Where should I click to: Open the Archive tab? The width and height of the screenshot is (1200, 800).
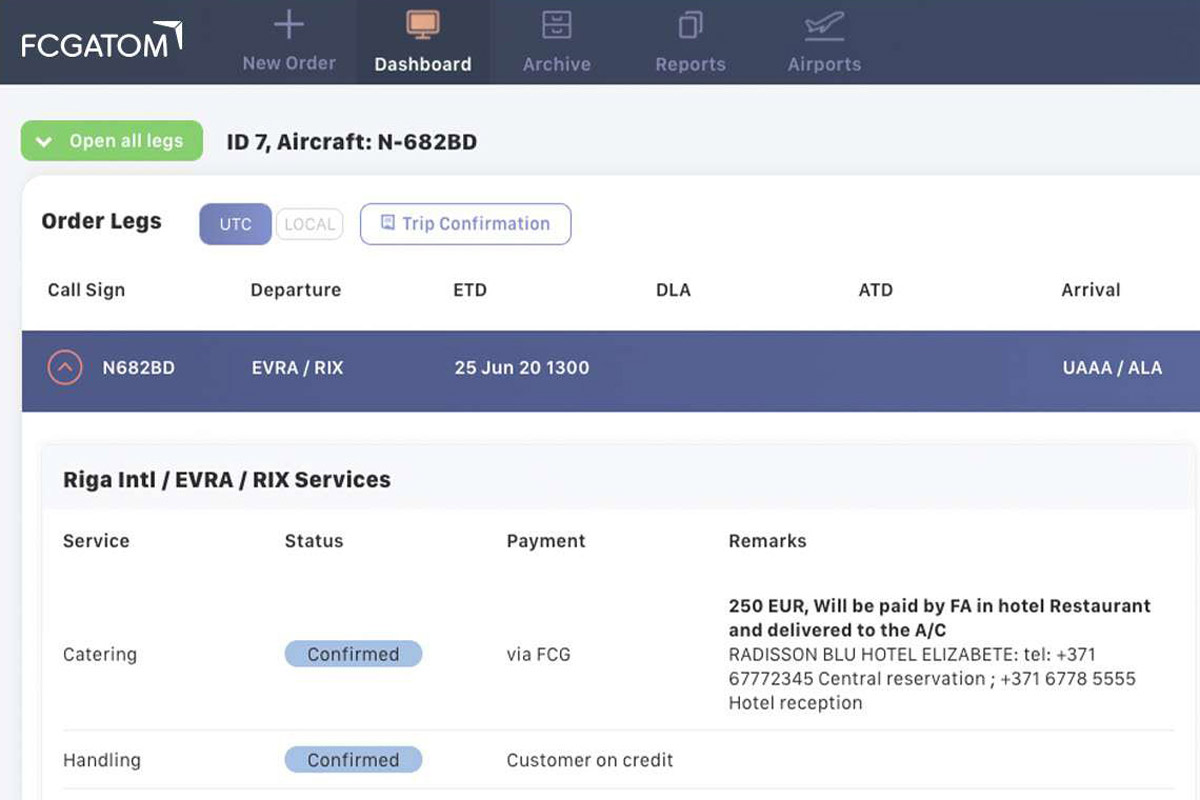pyautogui.click(x=556, y=42)
